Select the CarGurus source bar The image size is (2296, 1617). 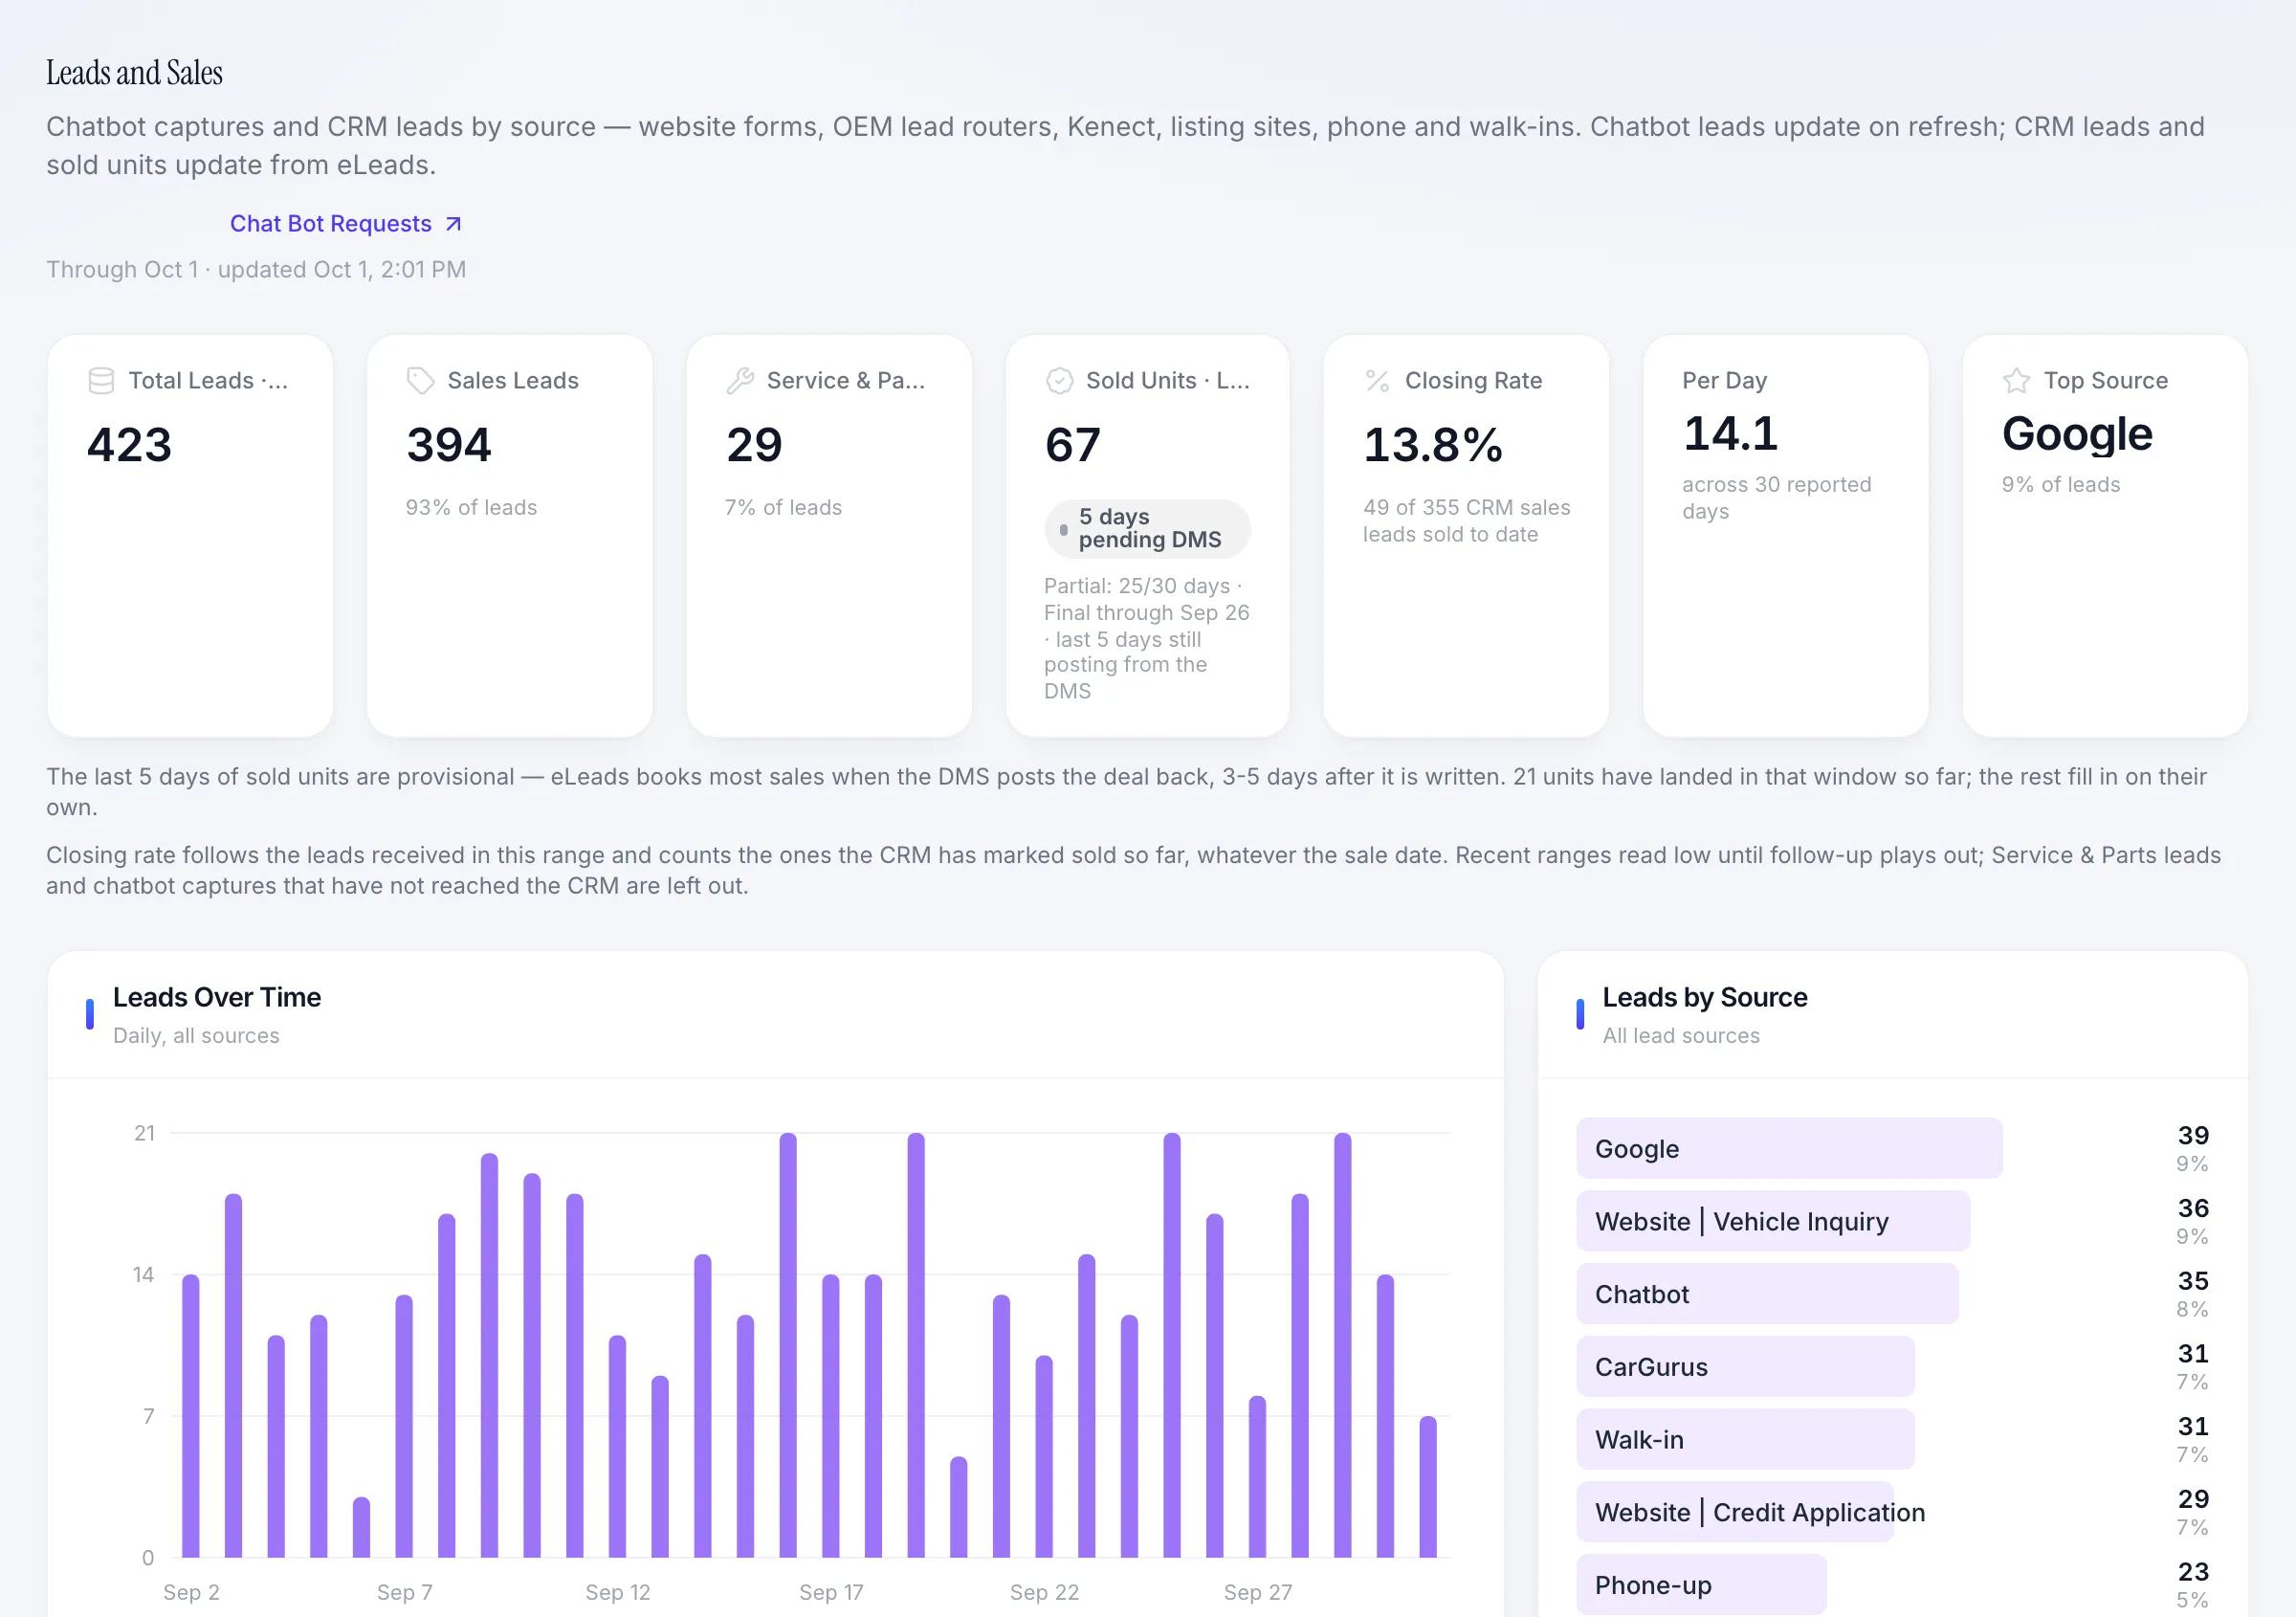[1745, 1367]
